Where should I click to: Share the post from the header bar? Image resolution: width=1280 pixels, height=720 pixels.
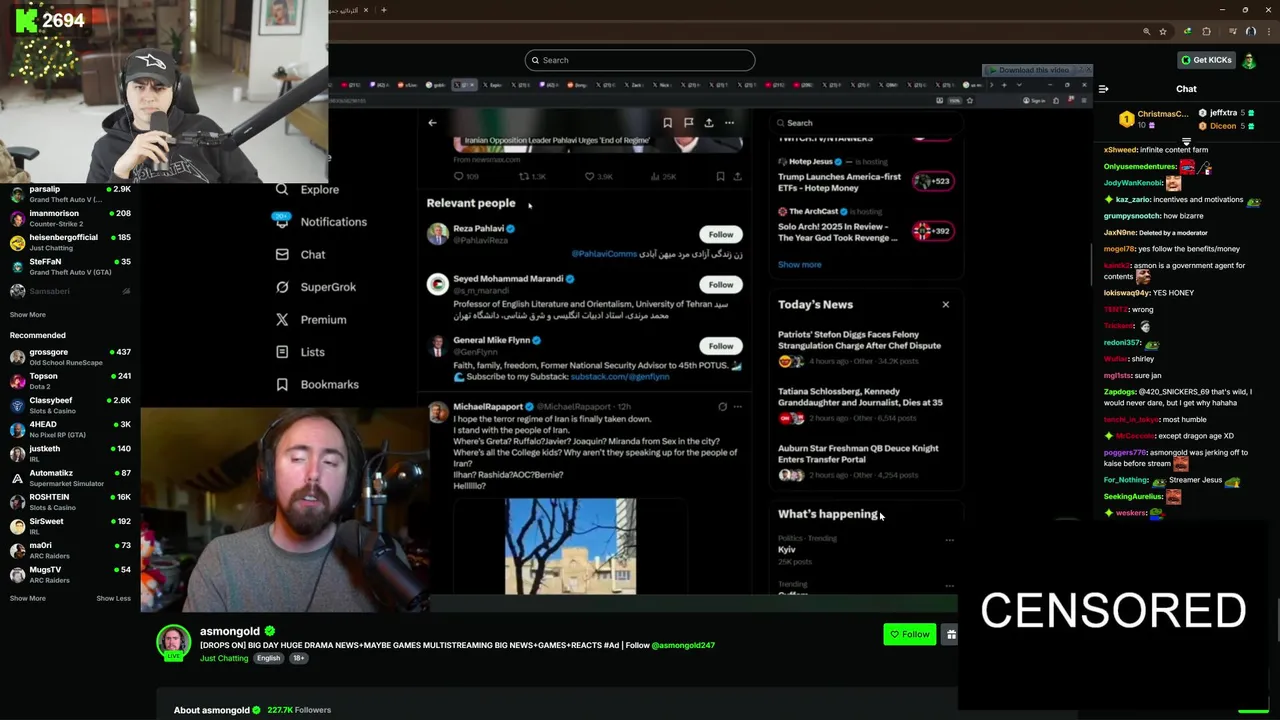tap(709, 123)
